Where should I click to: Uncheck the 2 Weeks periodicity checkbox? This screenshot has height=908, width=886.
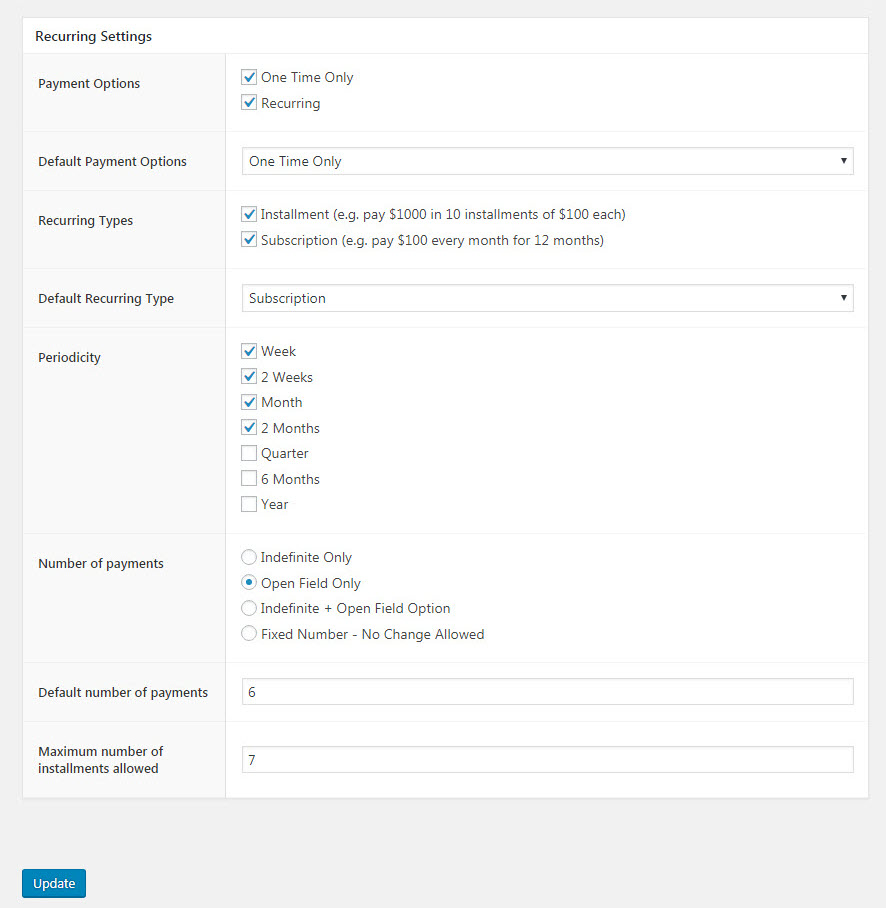tap(249, 377)
